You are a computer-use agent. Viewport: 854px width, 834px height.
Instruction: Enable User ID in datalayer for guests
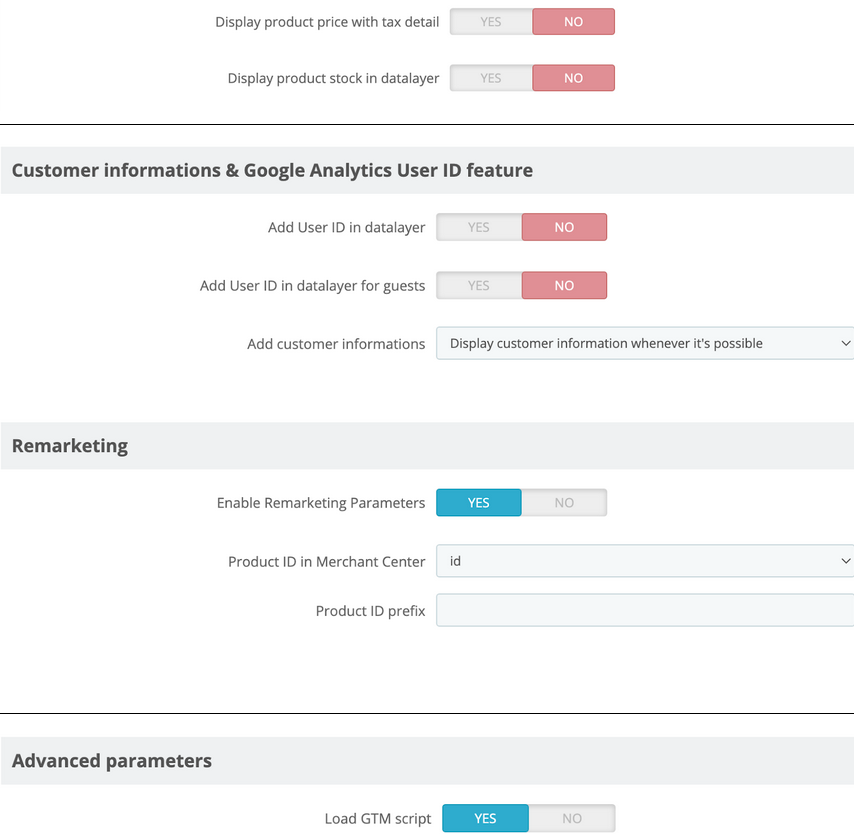(479, 286)
